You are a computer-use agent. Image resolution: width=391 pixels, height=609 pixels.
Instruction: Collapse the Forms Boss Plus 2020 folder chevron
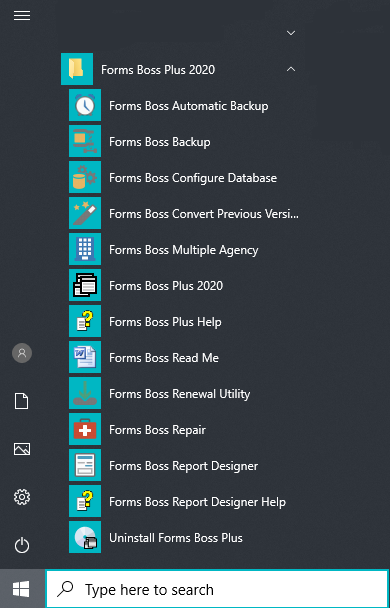pos(291,69)
